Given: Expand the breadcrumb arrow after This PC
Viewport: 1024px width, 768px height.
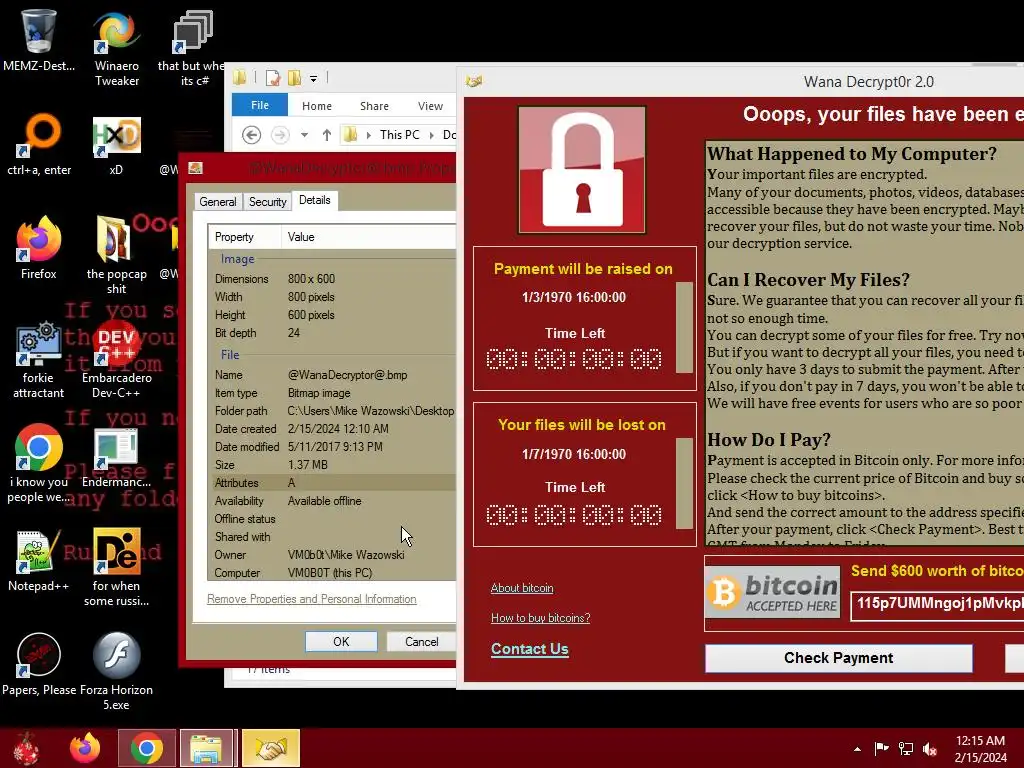Looking at the screenshot, I should tap(431, 135).
